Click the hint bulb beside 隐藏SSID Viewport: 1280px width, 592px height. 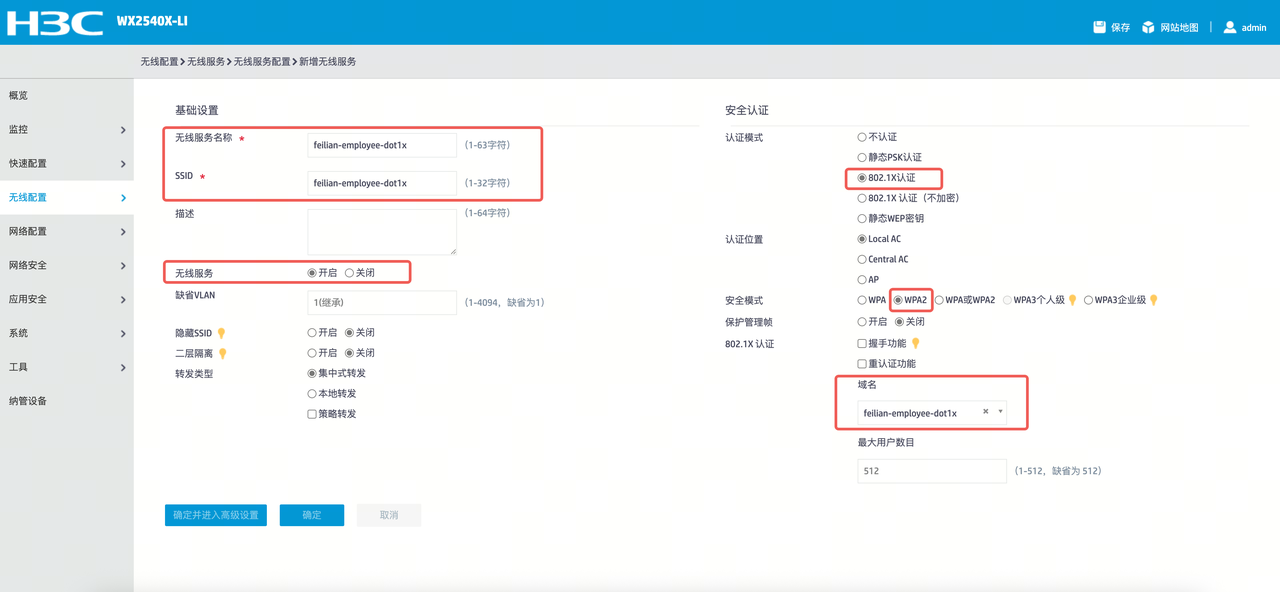pyautogui.click(x=222, y=333)
